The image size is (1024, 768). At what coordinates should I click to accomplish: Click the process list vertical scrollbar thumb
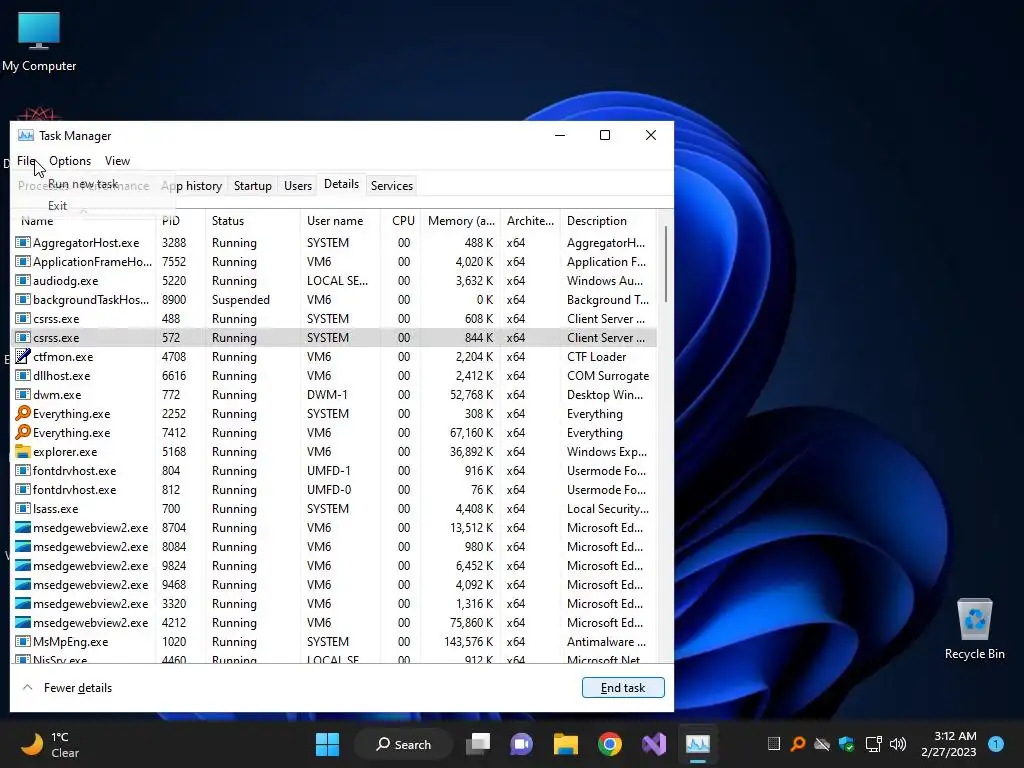[665, 264]
